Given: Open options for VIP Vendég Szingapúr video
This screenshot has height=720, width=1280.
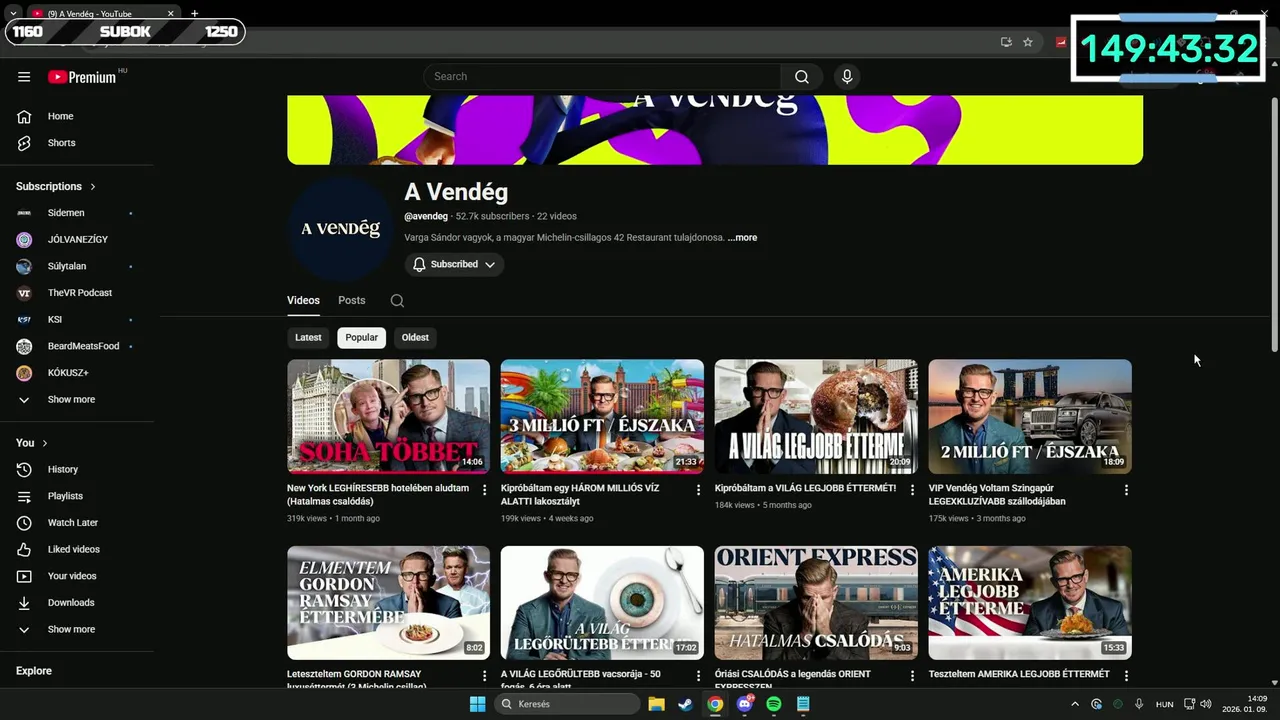Looking at the screenshot, I should coord(1126,490).
